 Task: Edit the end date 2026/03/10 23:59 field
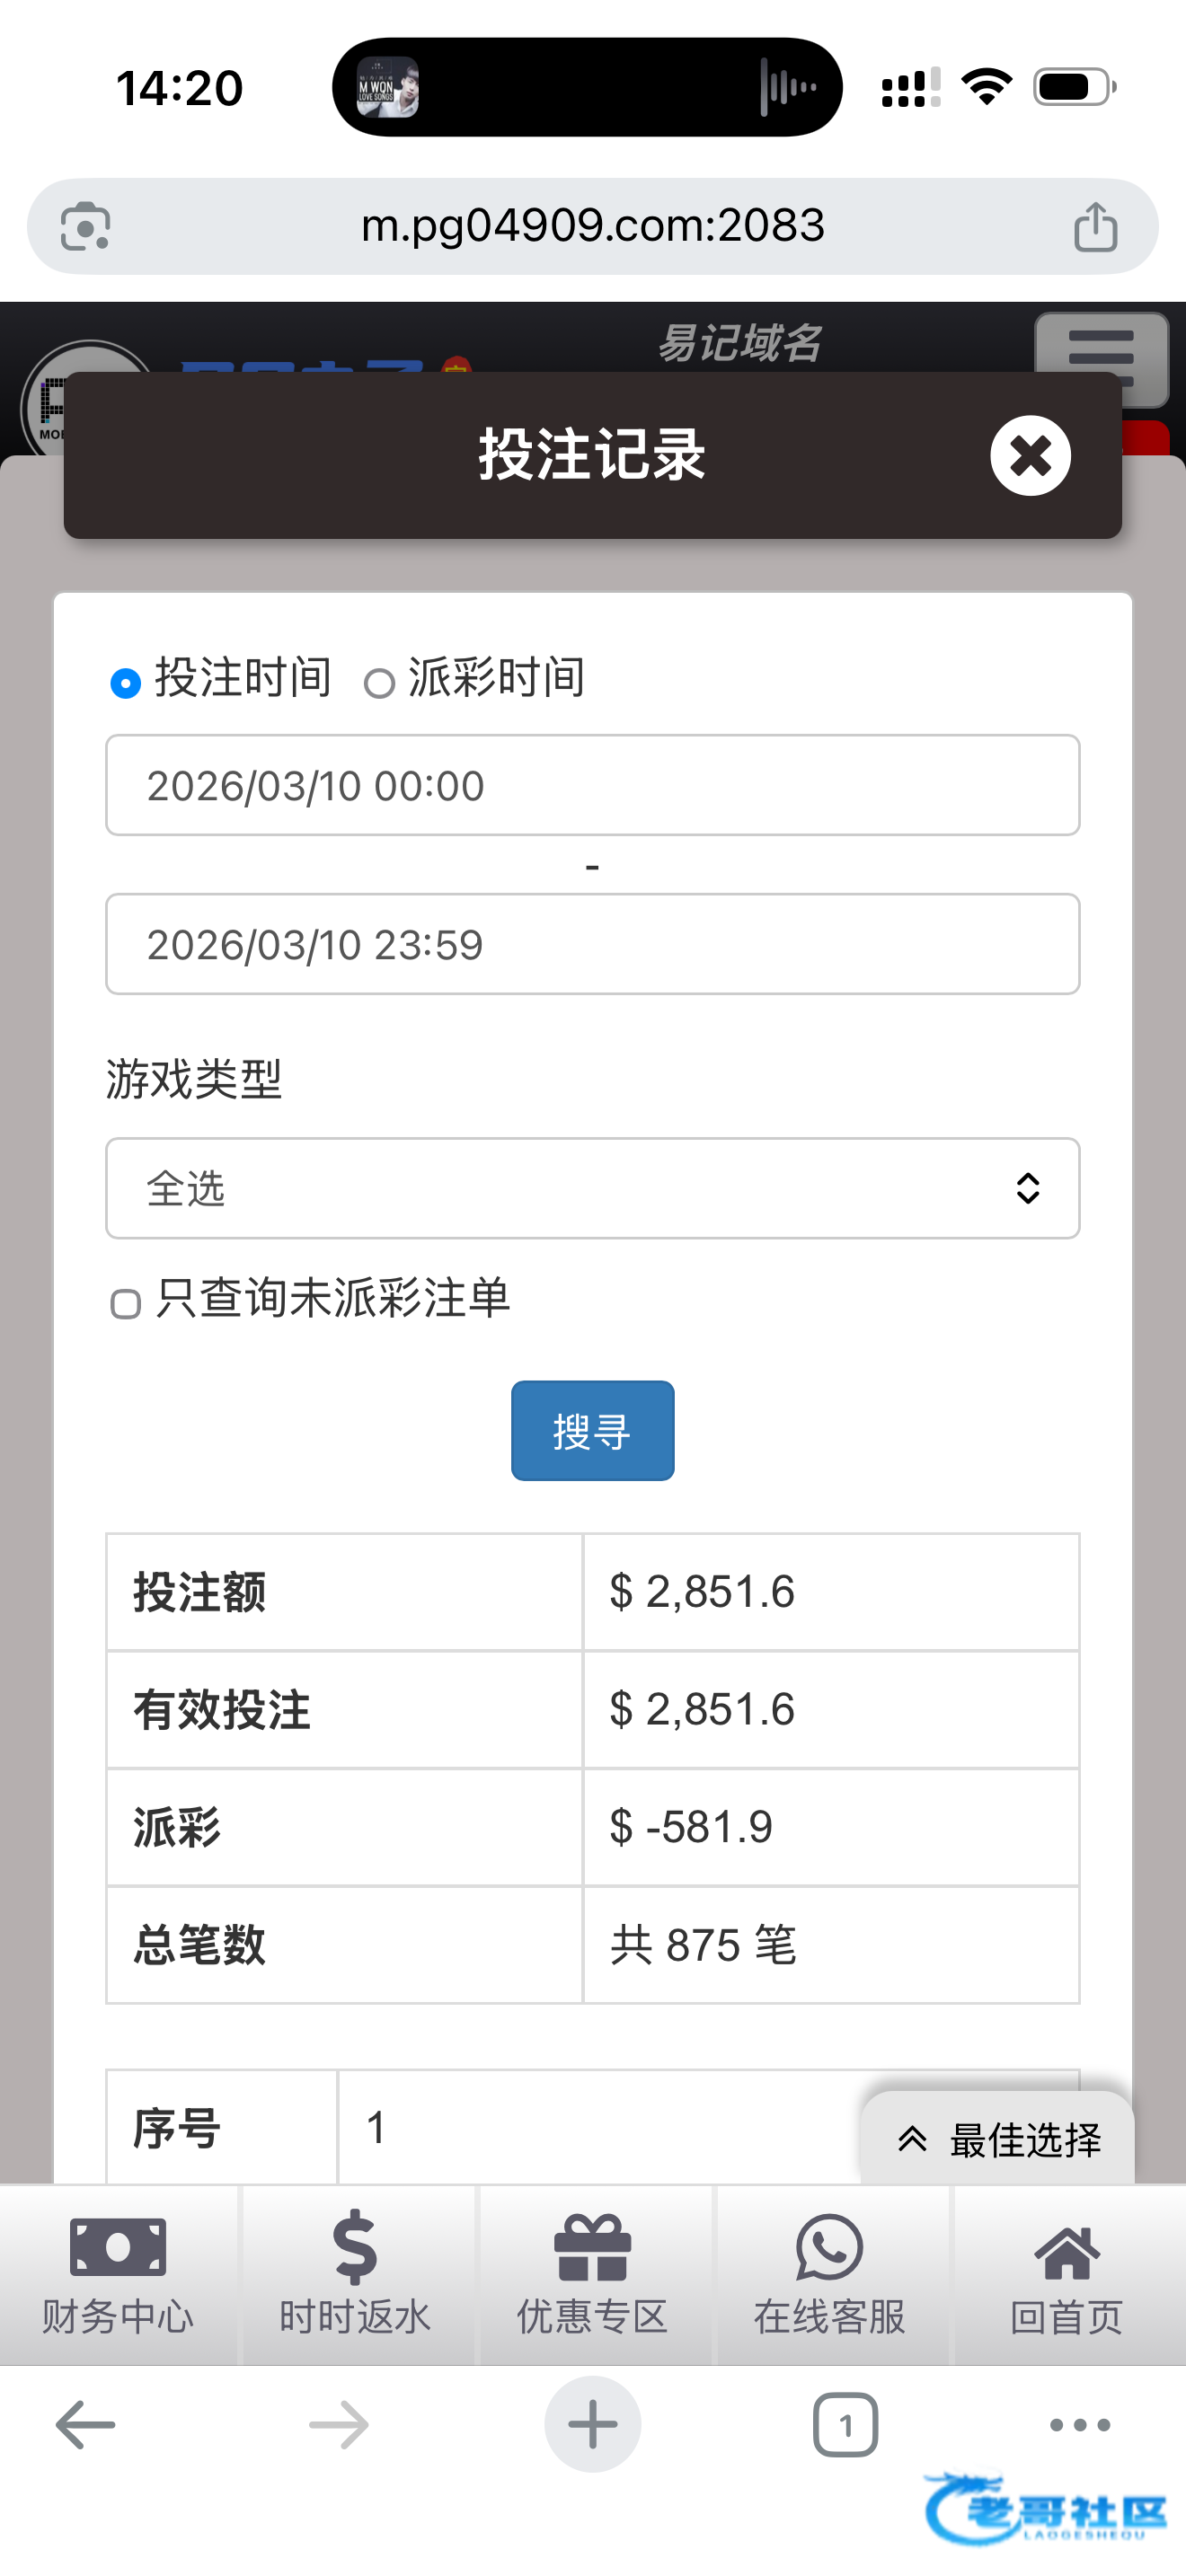pos(592,944)
